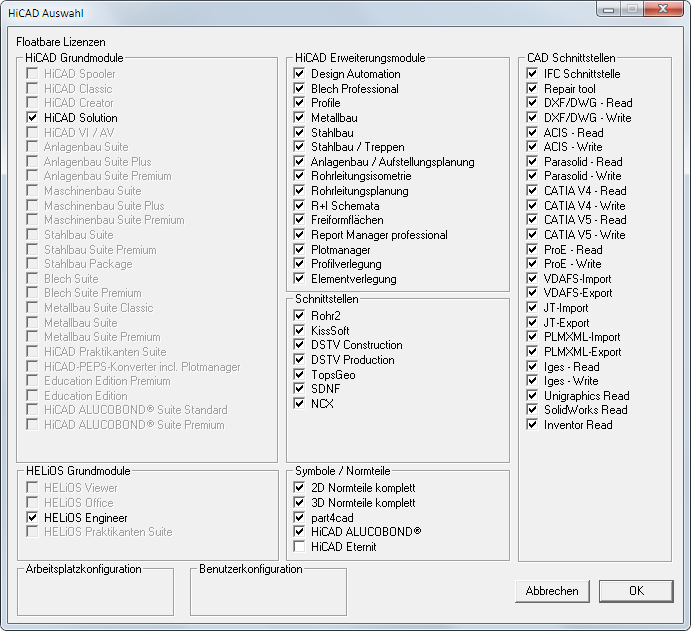The height and width of the screenshot is (631, 691).
Task: Uncheck SDNF interface
Action: [299, 389]
